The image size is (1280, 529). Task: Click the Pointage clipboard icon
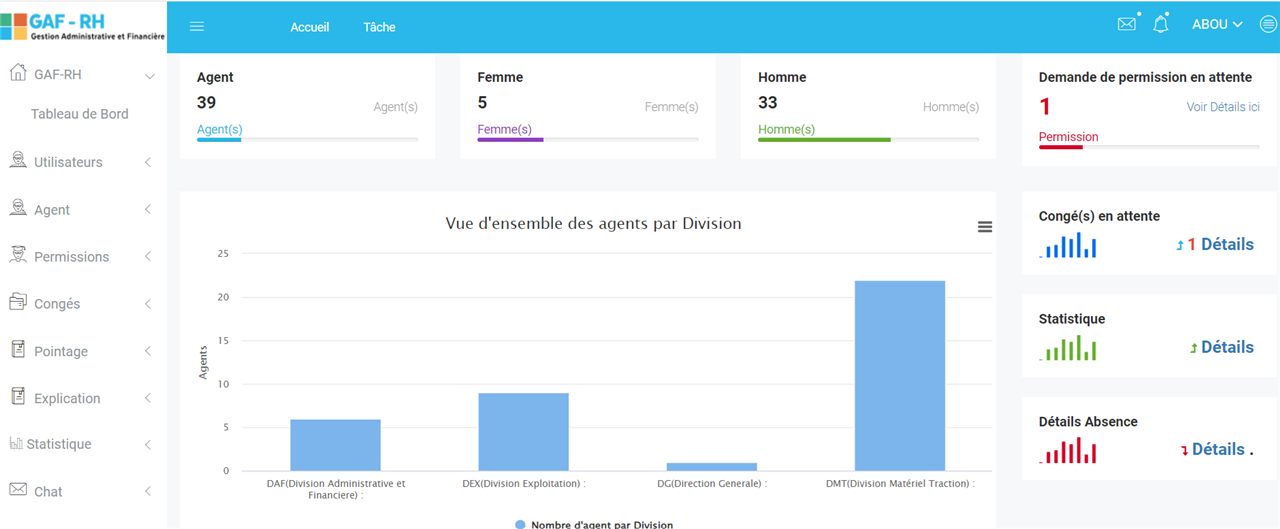pos(17,350)
